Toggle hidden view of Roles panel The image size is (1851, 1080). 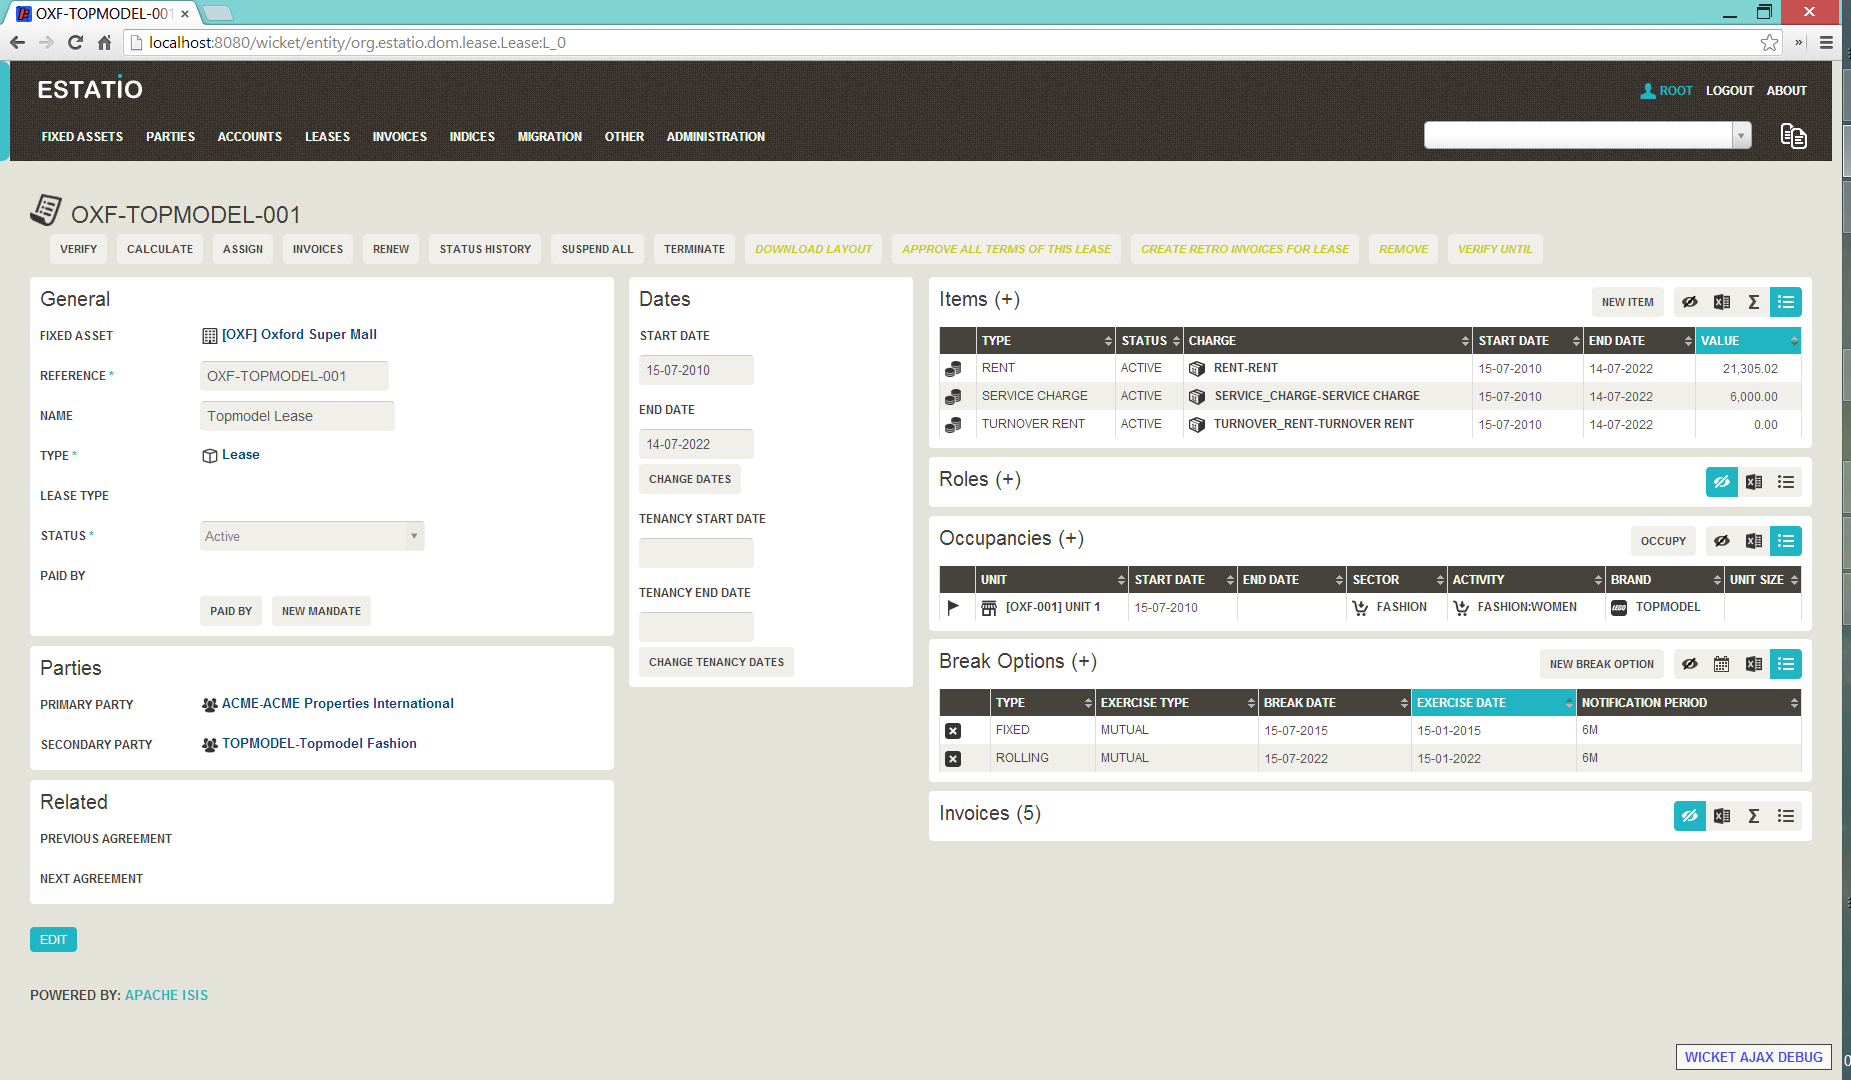pyautogui.click(x=1722, y=482)
